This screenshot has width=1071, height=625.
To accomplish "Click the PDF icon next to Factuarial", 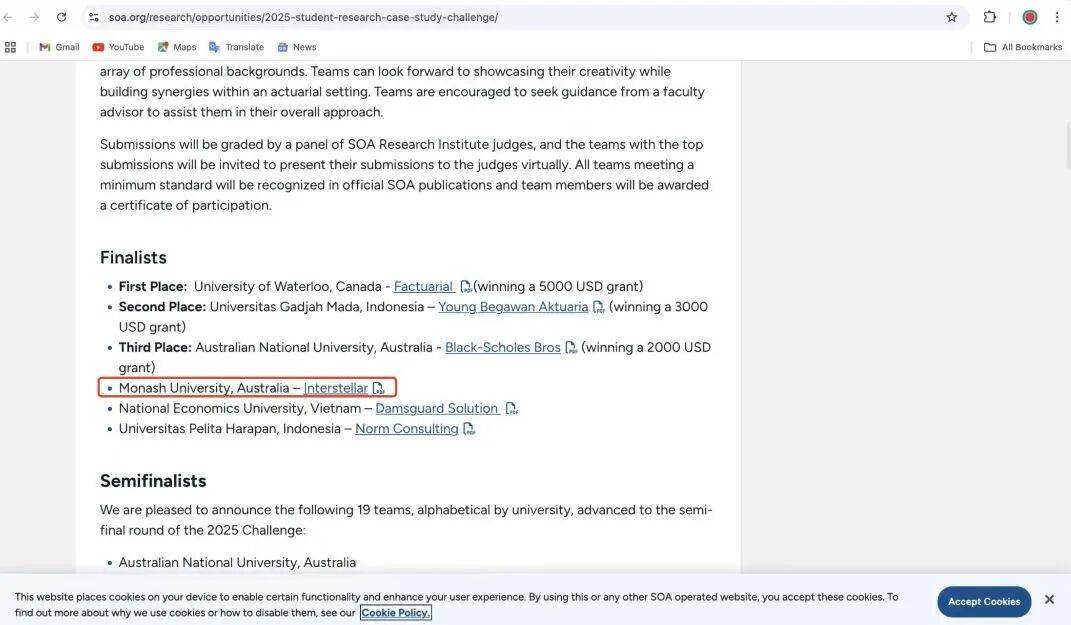I will pos(466,287).
